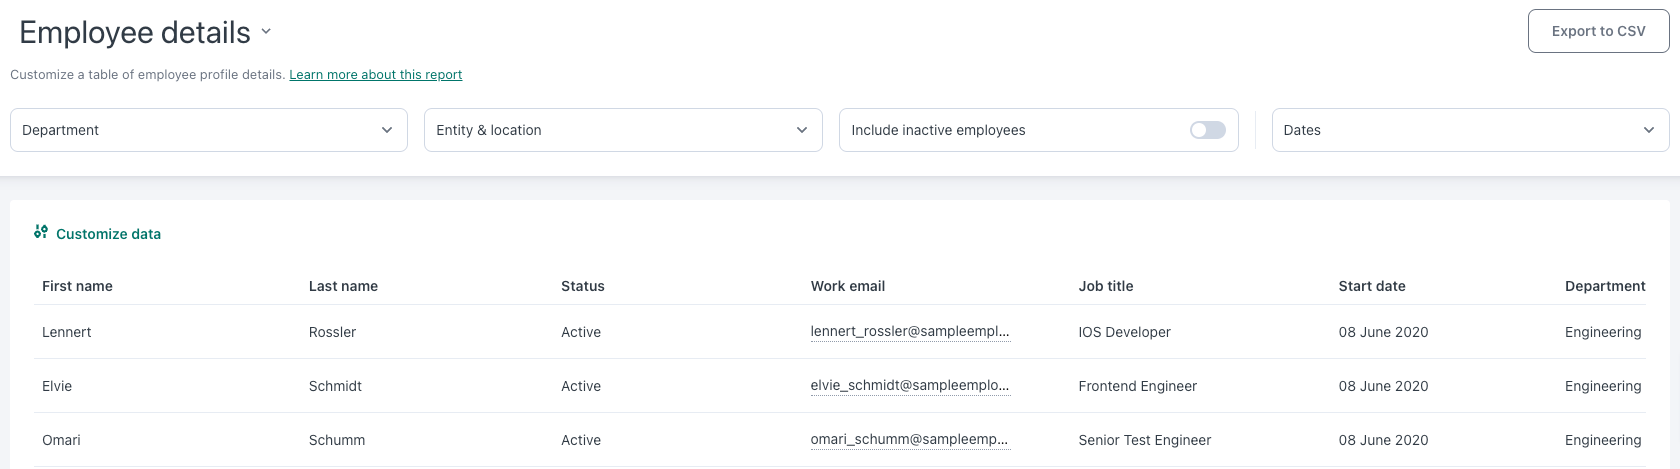Click the Employee details page title
The image size is (1680, 469).
coord(135,32)
